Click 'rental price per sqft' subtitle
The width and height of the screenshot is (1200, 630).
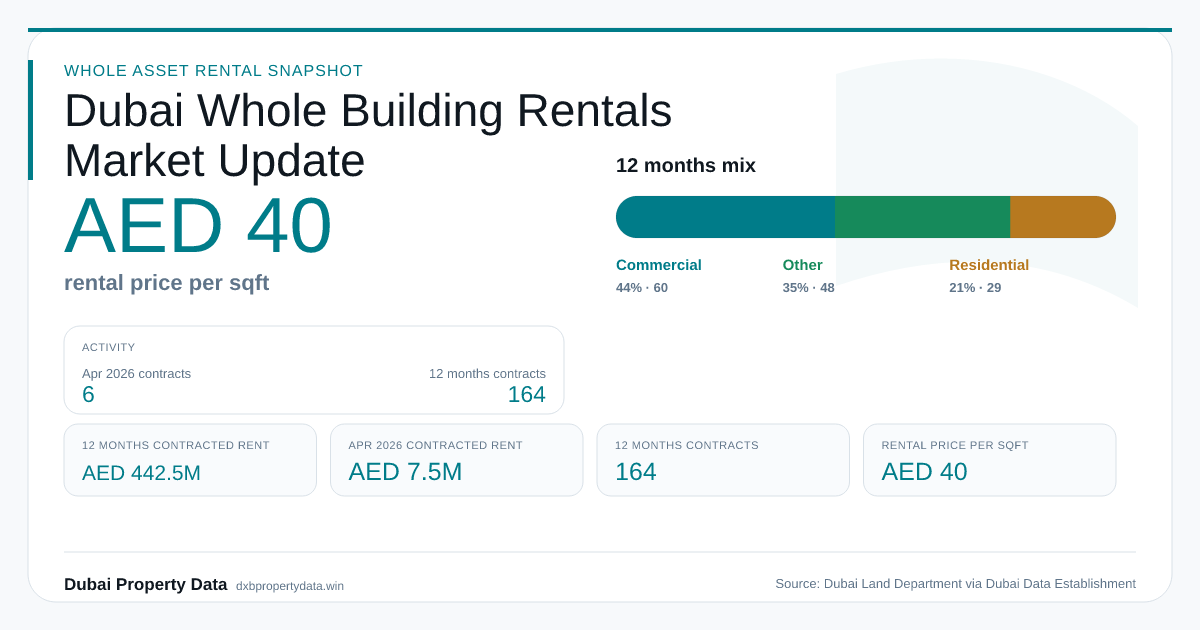(x=167, y=283)
